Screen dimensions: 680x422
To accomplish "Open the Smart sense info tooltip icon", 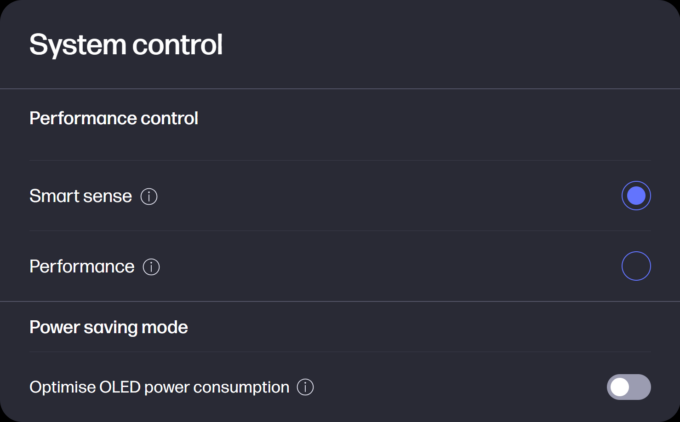I will [x=149, y=196].
